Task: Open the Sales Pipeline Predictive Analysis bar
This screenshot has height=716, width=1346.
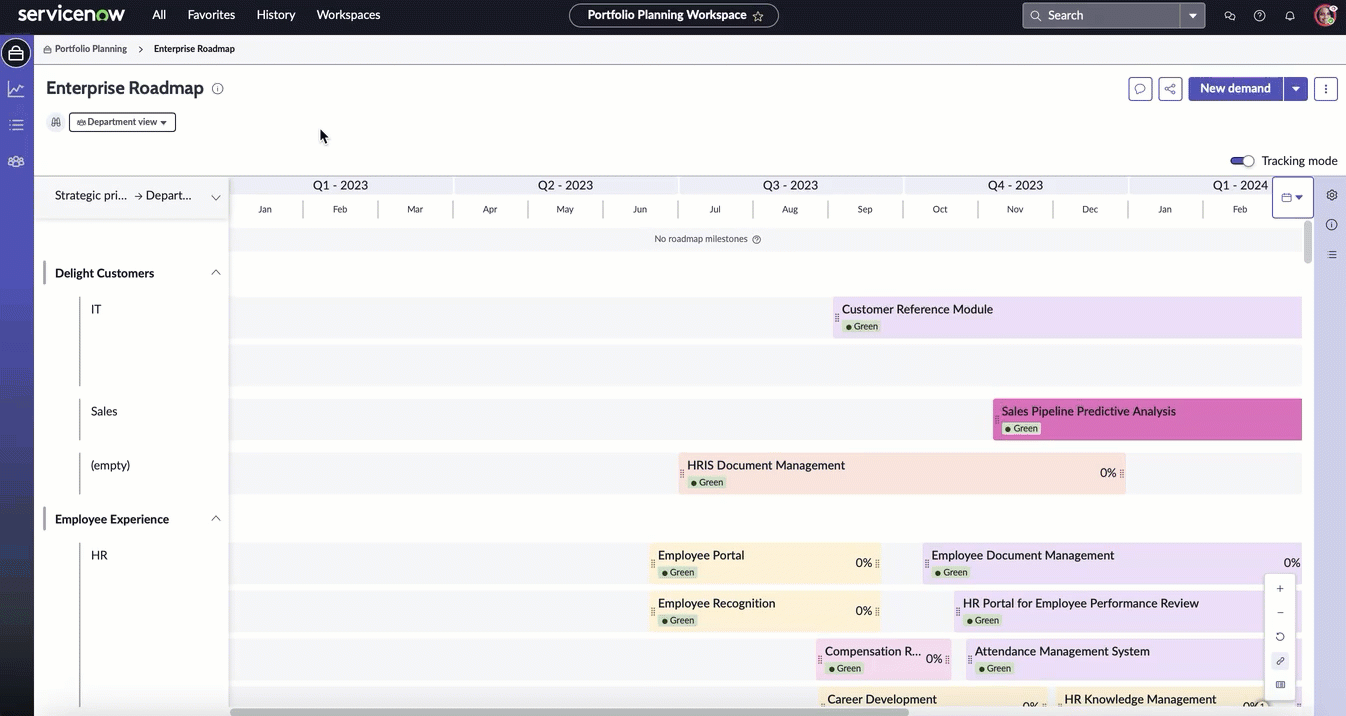Action: pos(1147,419)
